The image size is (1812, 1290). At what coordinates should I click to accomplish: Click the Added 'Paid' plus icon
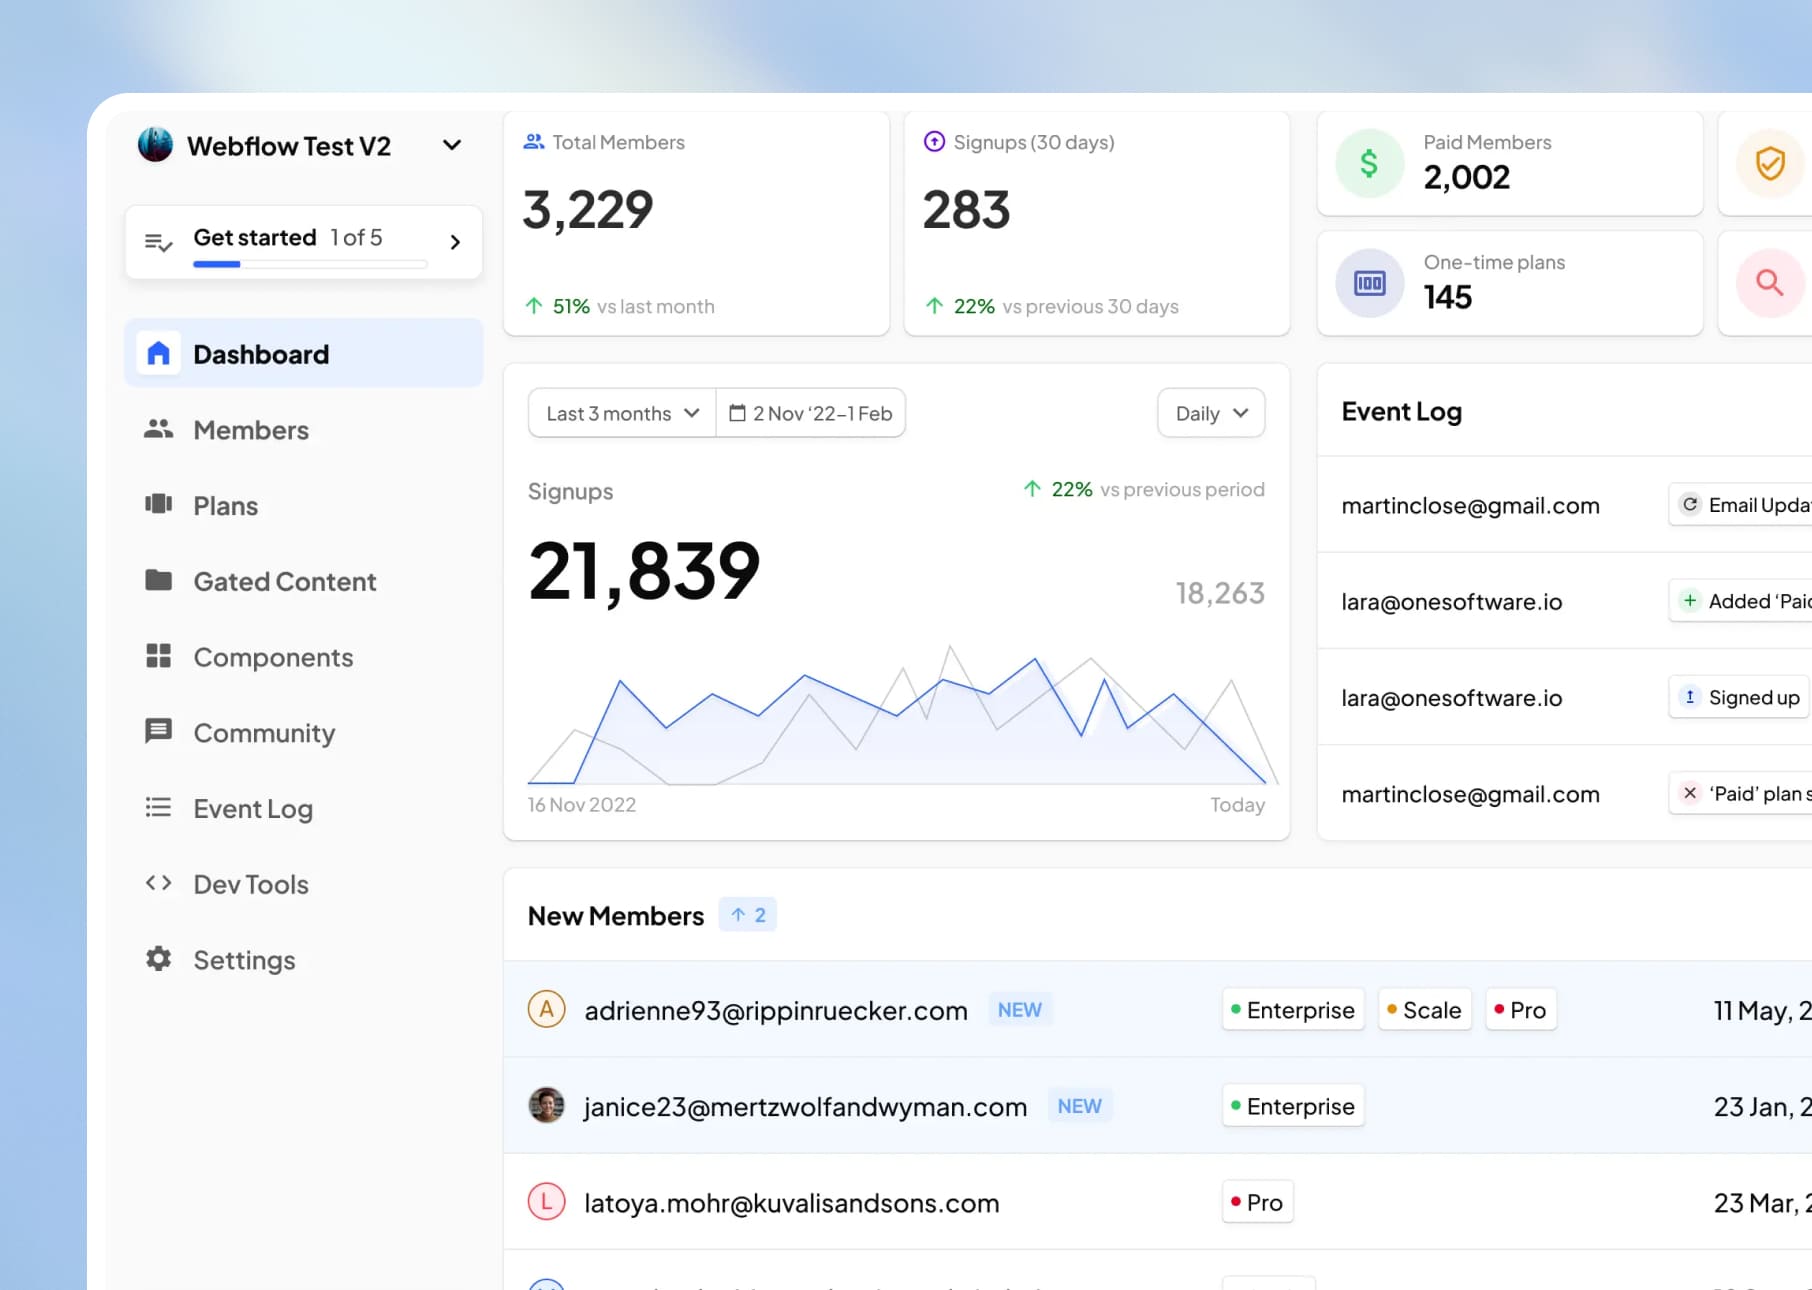pyautogui.click(x=1690, y=601)
